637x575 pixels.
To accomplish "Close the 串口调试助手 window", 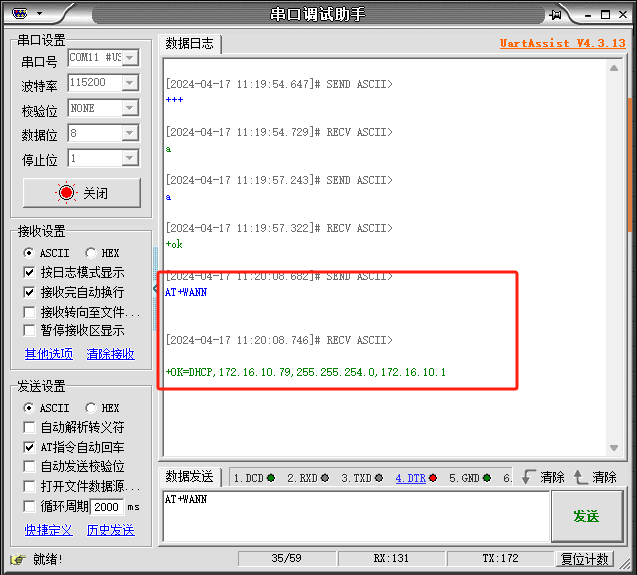I will tap(623, 15).
